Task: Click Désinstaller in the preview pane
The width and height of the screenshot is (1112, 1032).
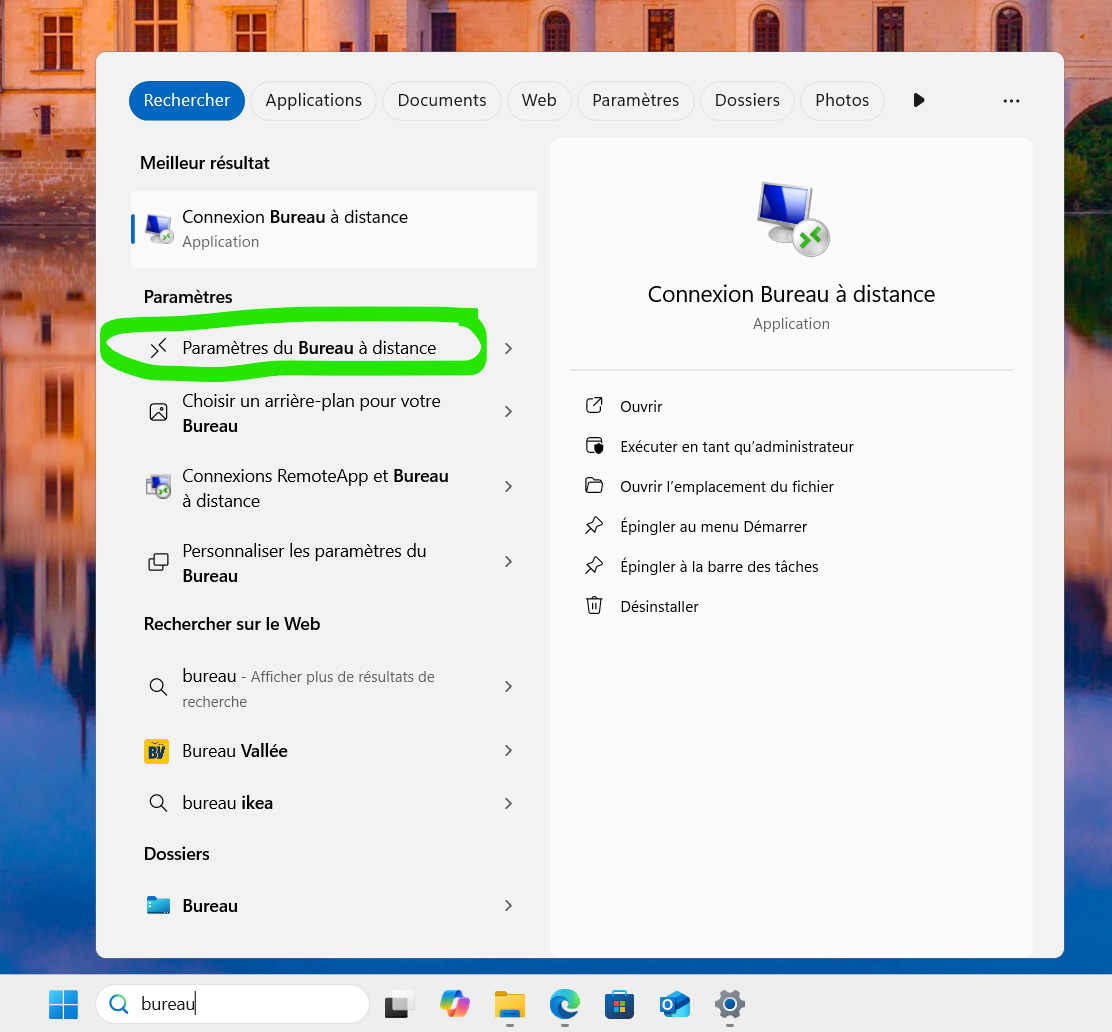Action: click(659, 607)
